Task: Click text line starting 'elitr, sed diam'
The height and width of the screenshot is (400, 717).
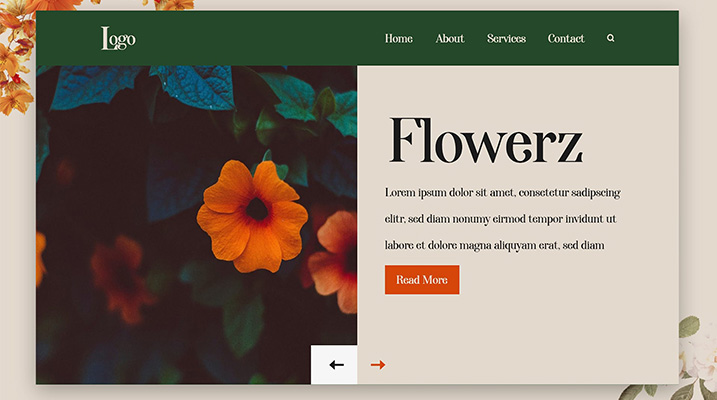Action: click(x=500, y=219)
